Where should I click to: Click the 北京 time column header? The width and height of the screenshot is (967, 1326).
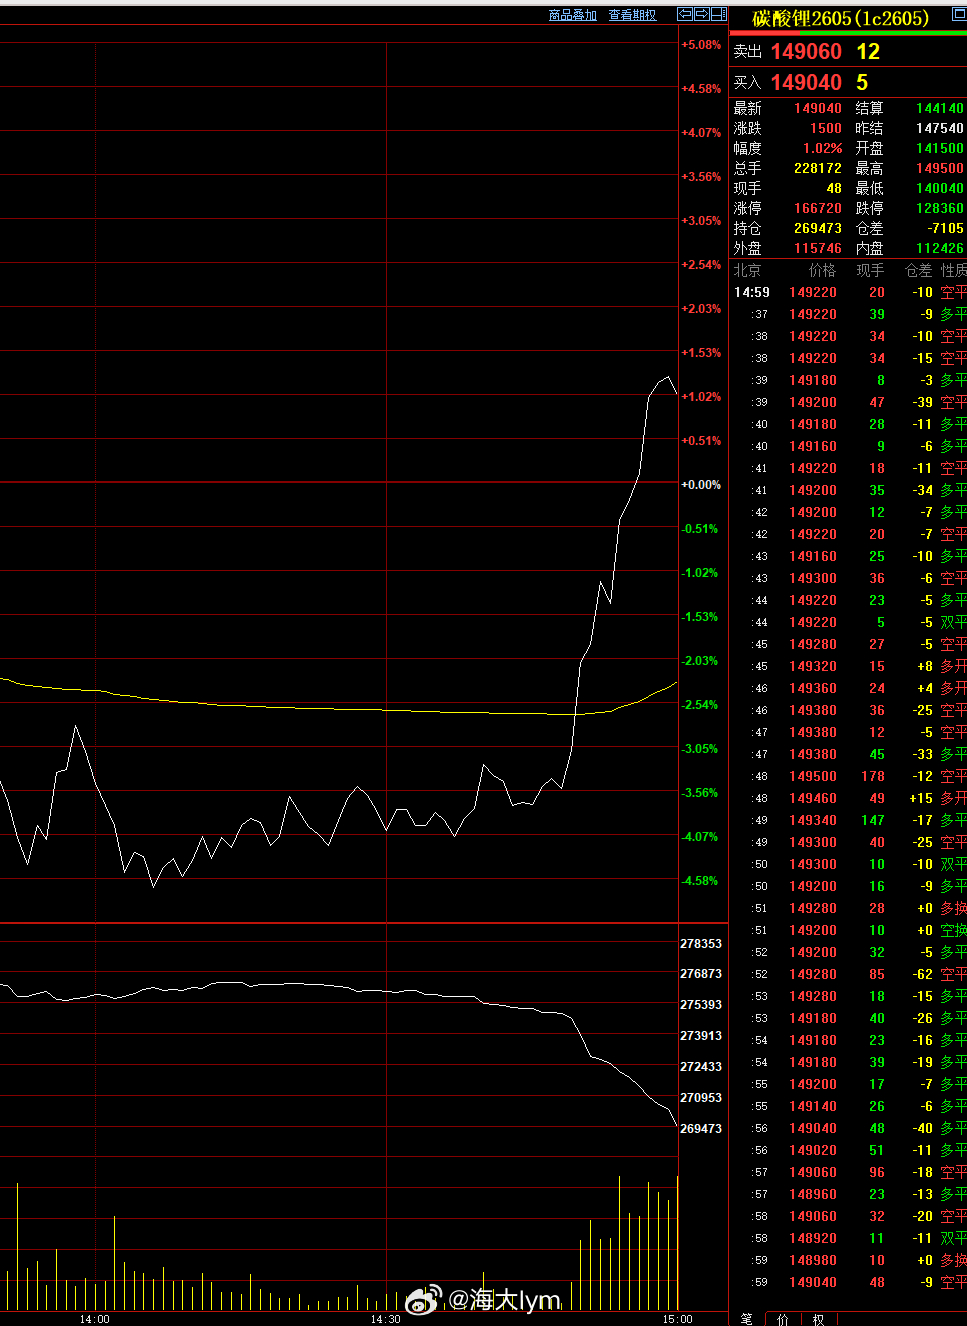(x=747, y=270)
